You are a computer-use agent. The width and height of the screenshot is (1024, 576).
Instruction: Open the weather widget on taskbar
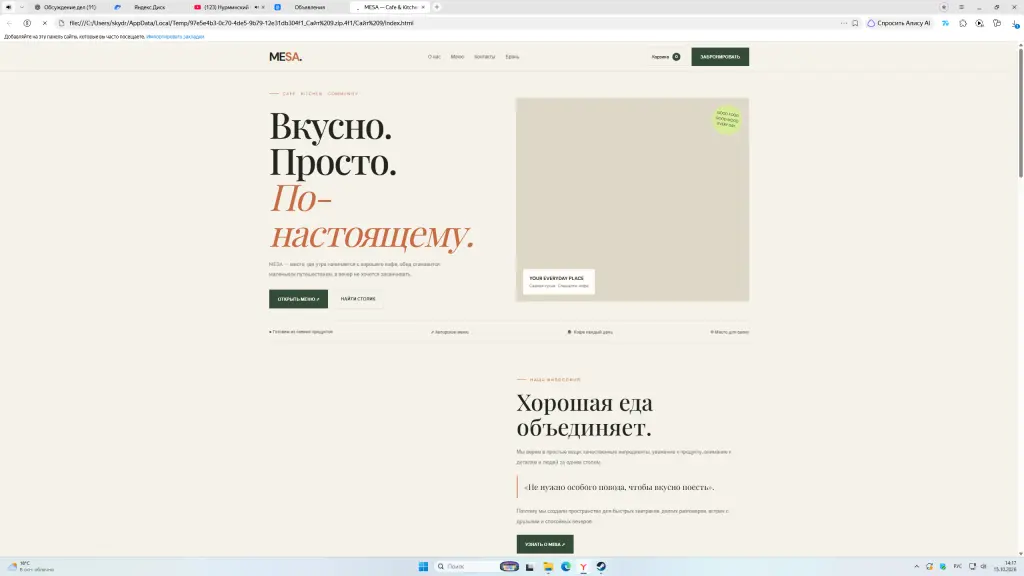pos(31,566)
